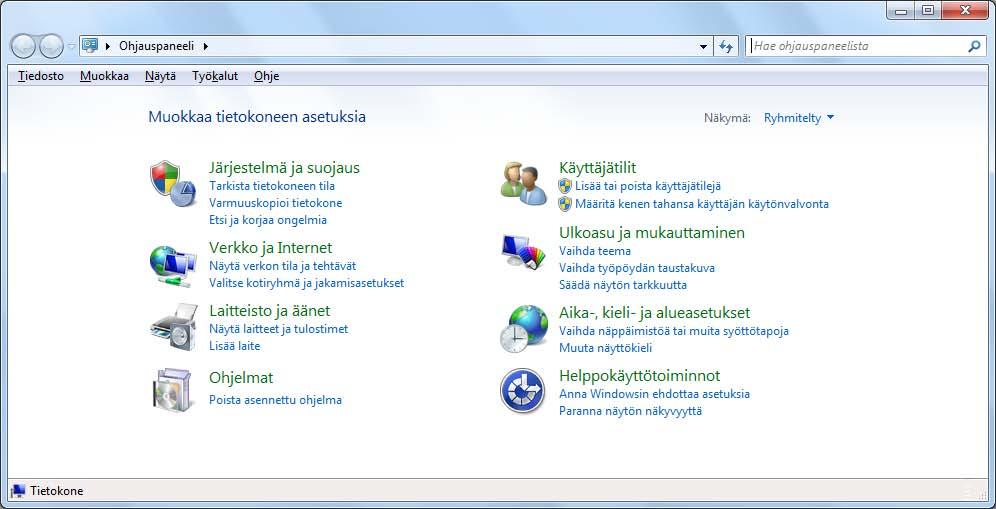Click the refresh button beside address bar
The width and height of the screenshot is (996, 509).
tap(726, 46)
